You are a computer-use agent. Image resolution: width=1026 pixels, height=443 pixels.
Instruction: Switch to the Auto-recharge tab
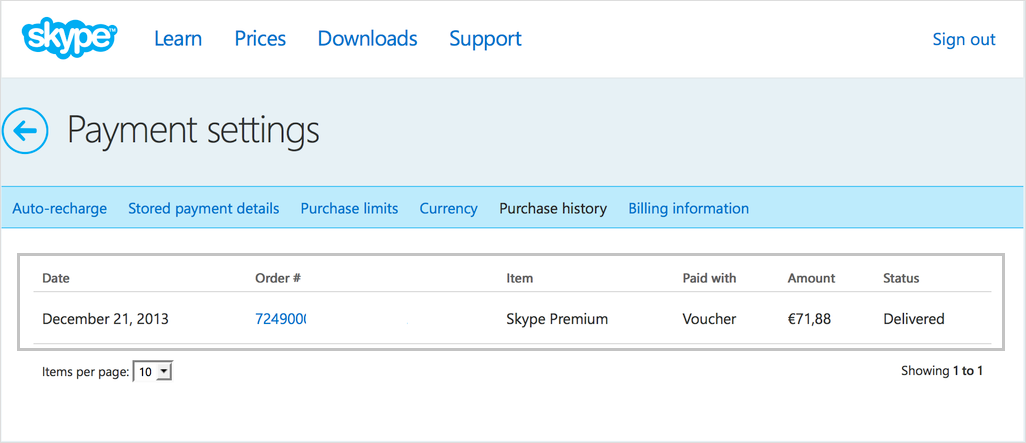click(x=60, y=209)
